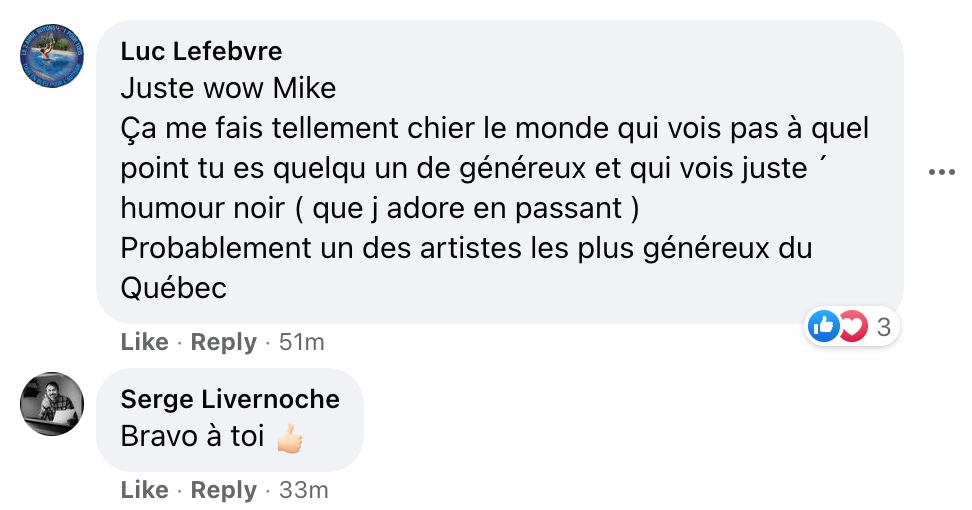View the 3 reactions count
The width and height of the screenshot is (972, 510).
click(883, 326)
